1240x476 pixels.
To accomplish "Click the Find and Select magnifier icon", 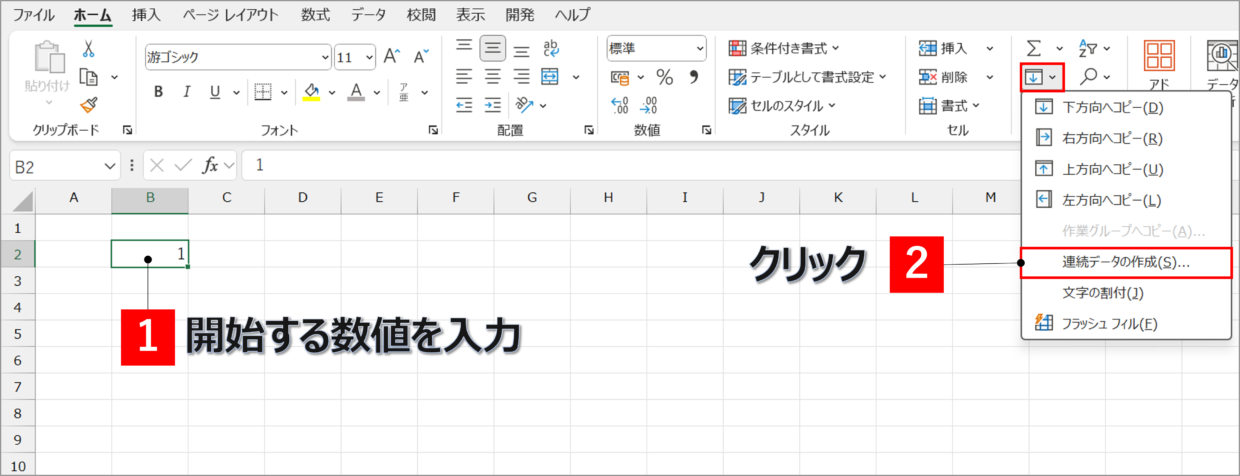I will 1089,76.
